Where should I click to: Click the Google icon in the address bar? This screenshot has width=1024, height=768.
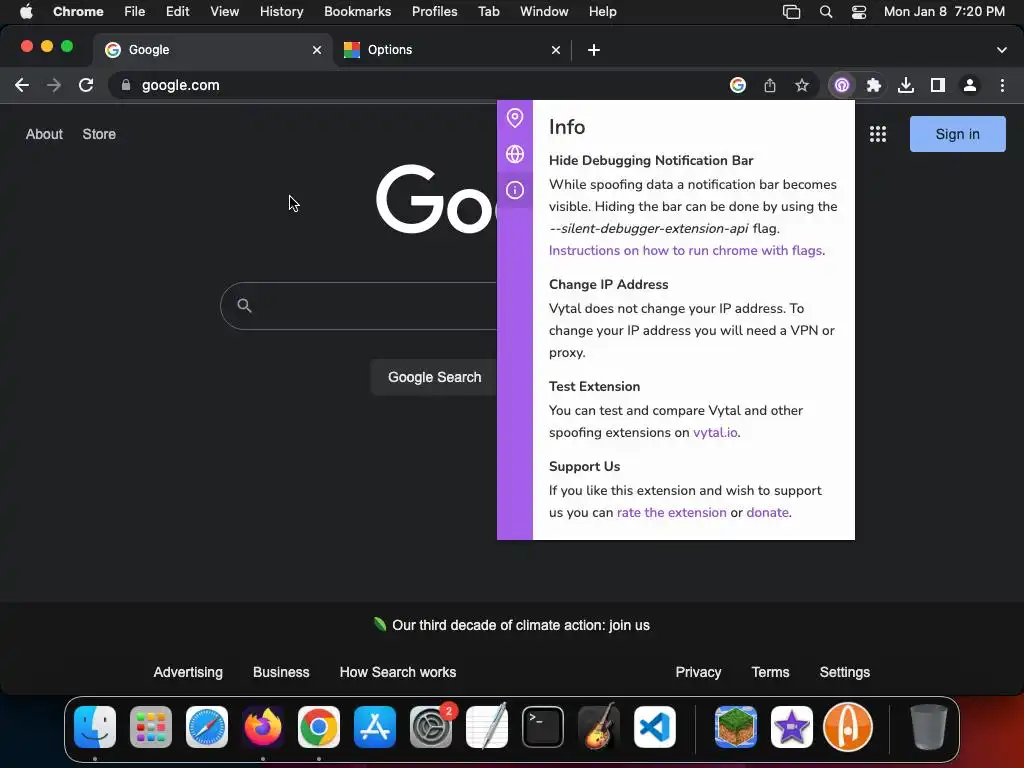pyautogui.click(x=738, y=85)
